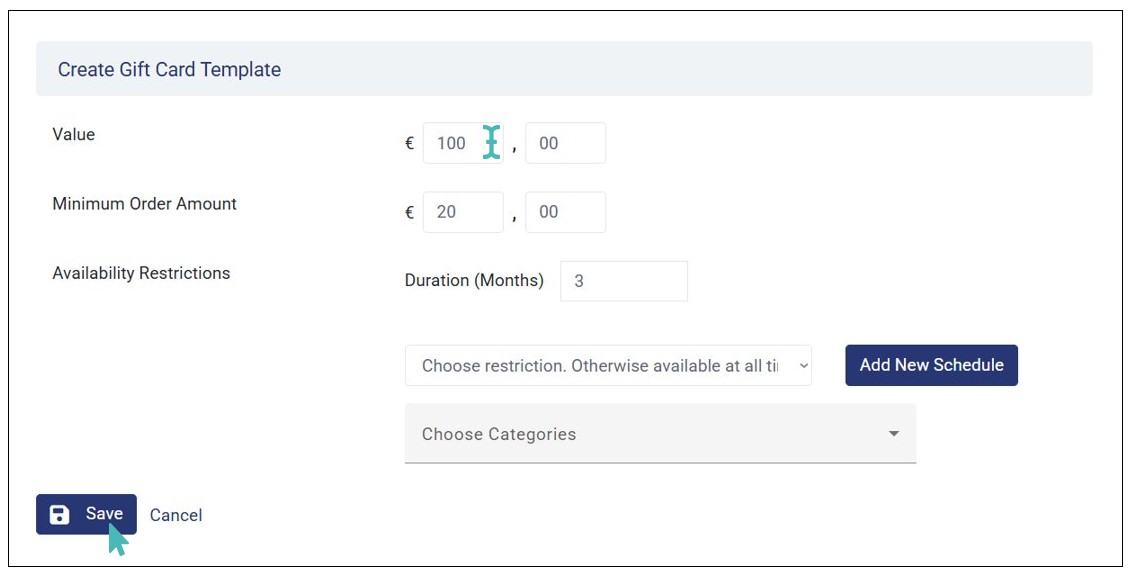1132x580 pixels.
Task: Click the Save button label
Action: (x=104, y=514)
